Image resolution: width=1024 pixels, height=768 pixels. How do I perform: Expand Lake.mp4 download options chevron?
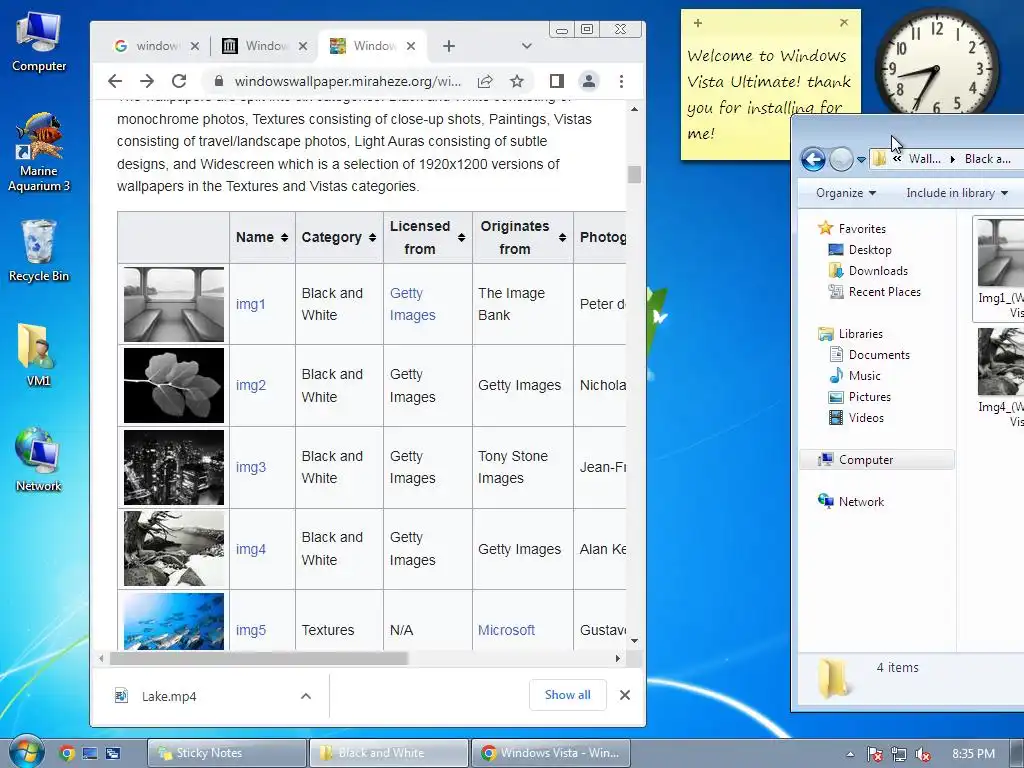coord(306,696)
